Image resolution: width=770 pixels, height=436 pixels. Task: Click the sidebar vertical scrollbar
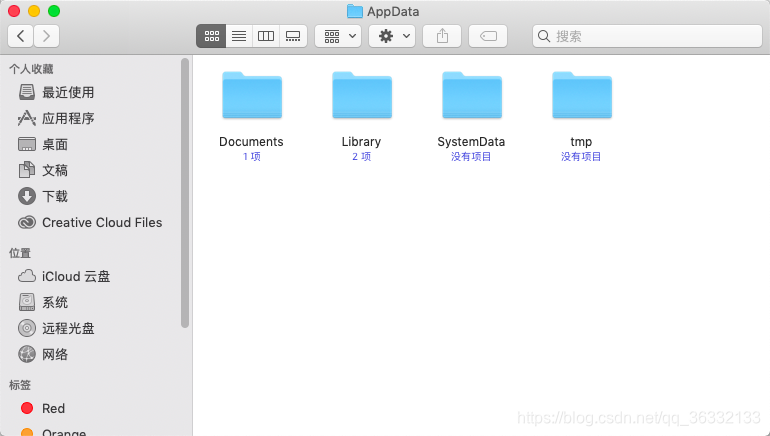coord(185,193)
